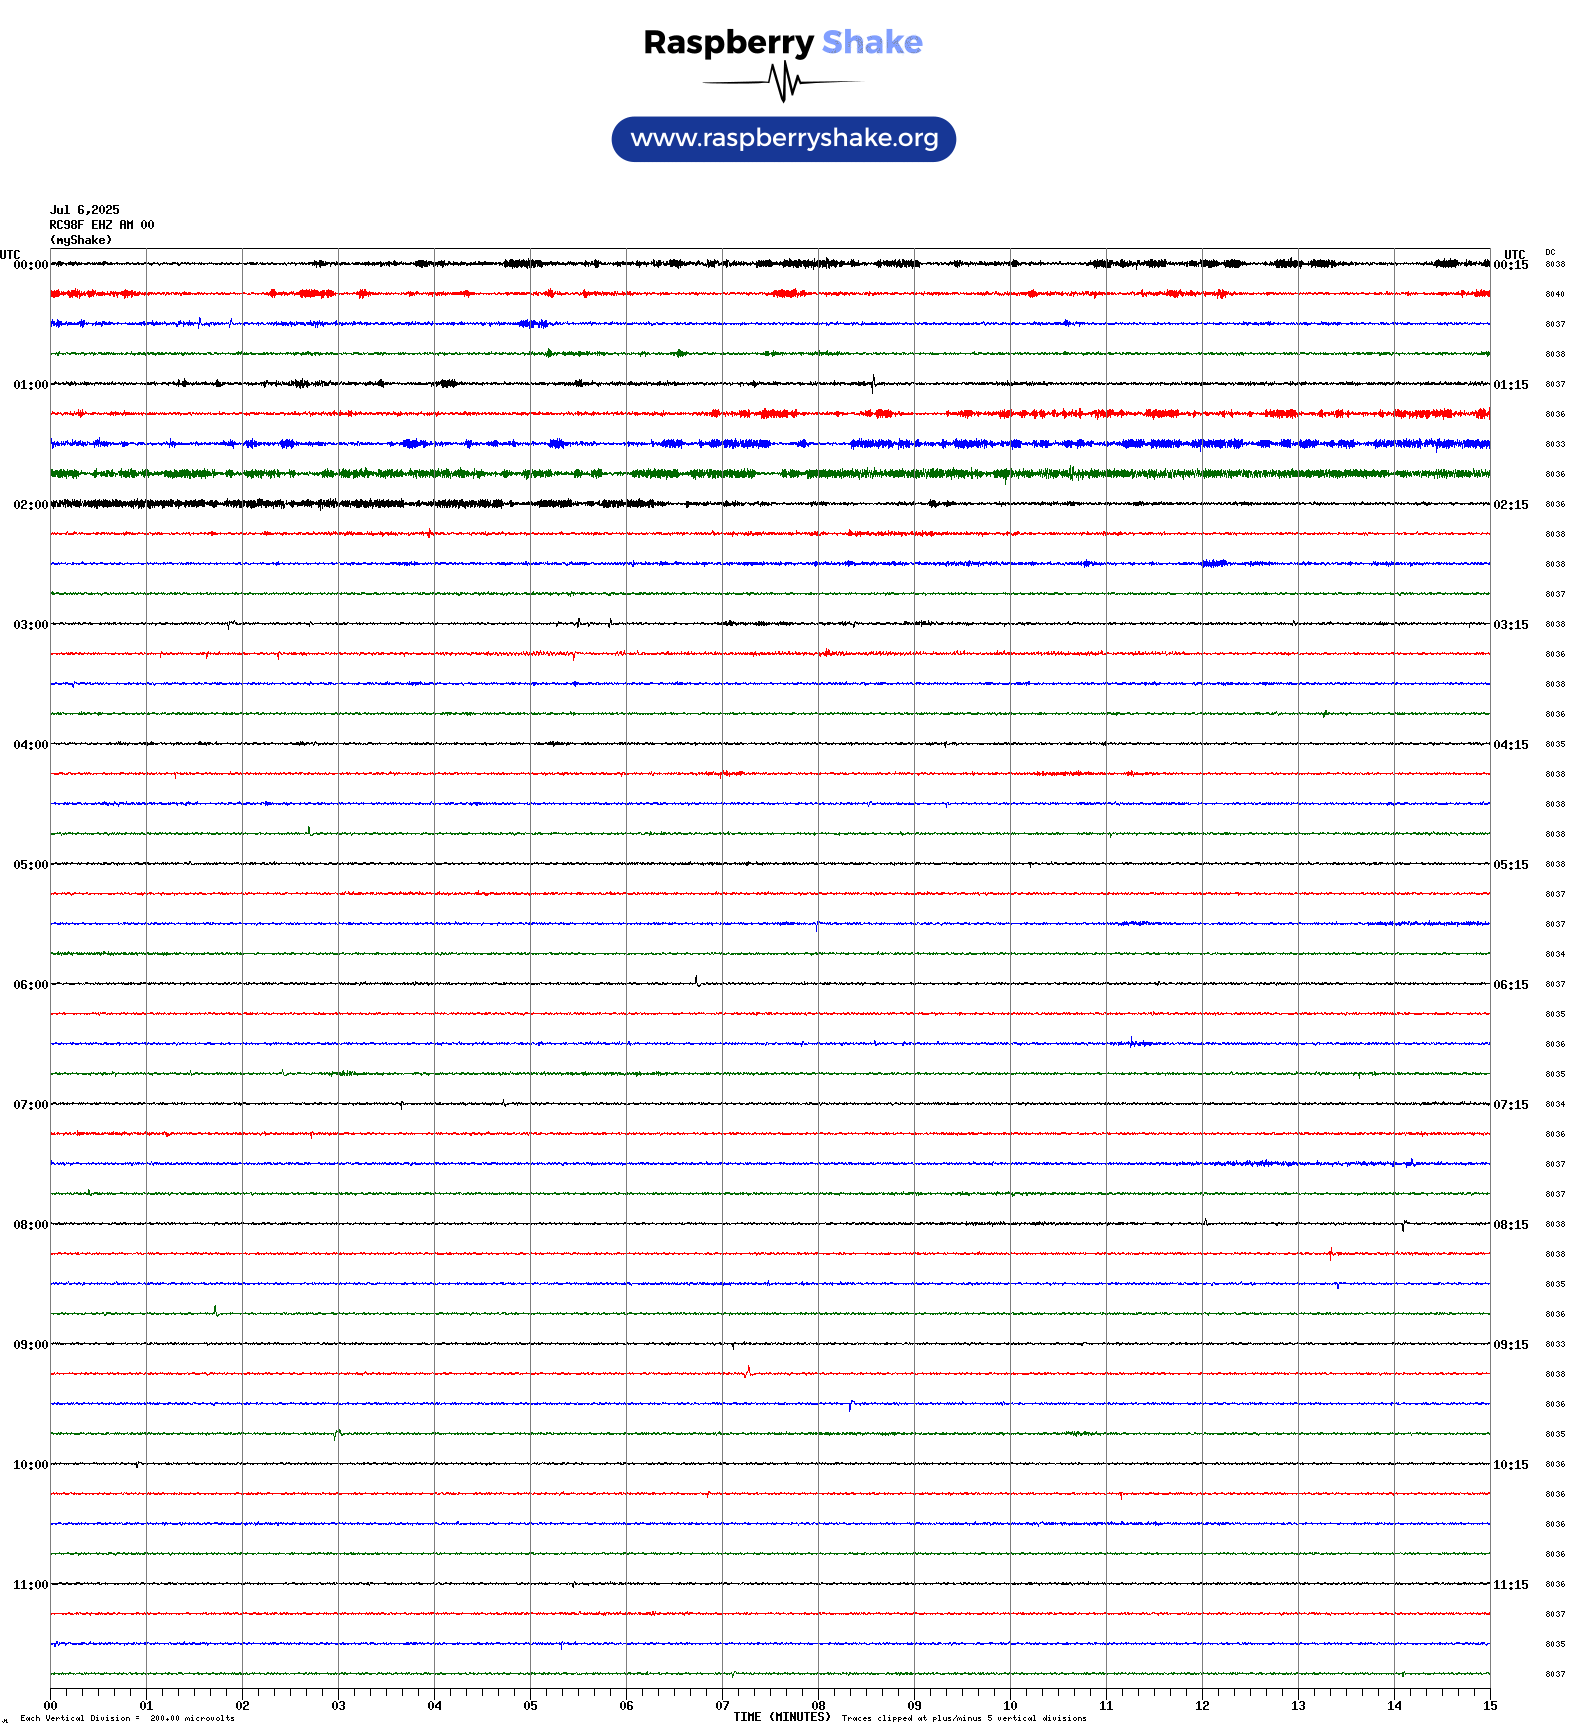Select the 01:00 row time label
Viewport: 1570px width, 1732px height.
click(31, 385)
